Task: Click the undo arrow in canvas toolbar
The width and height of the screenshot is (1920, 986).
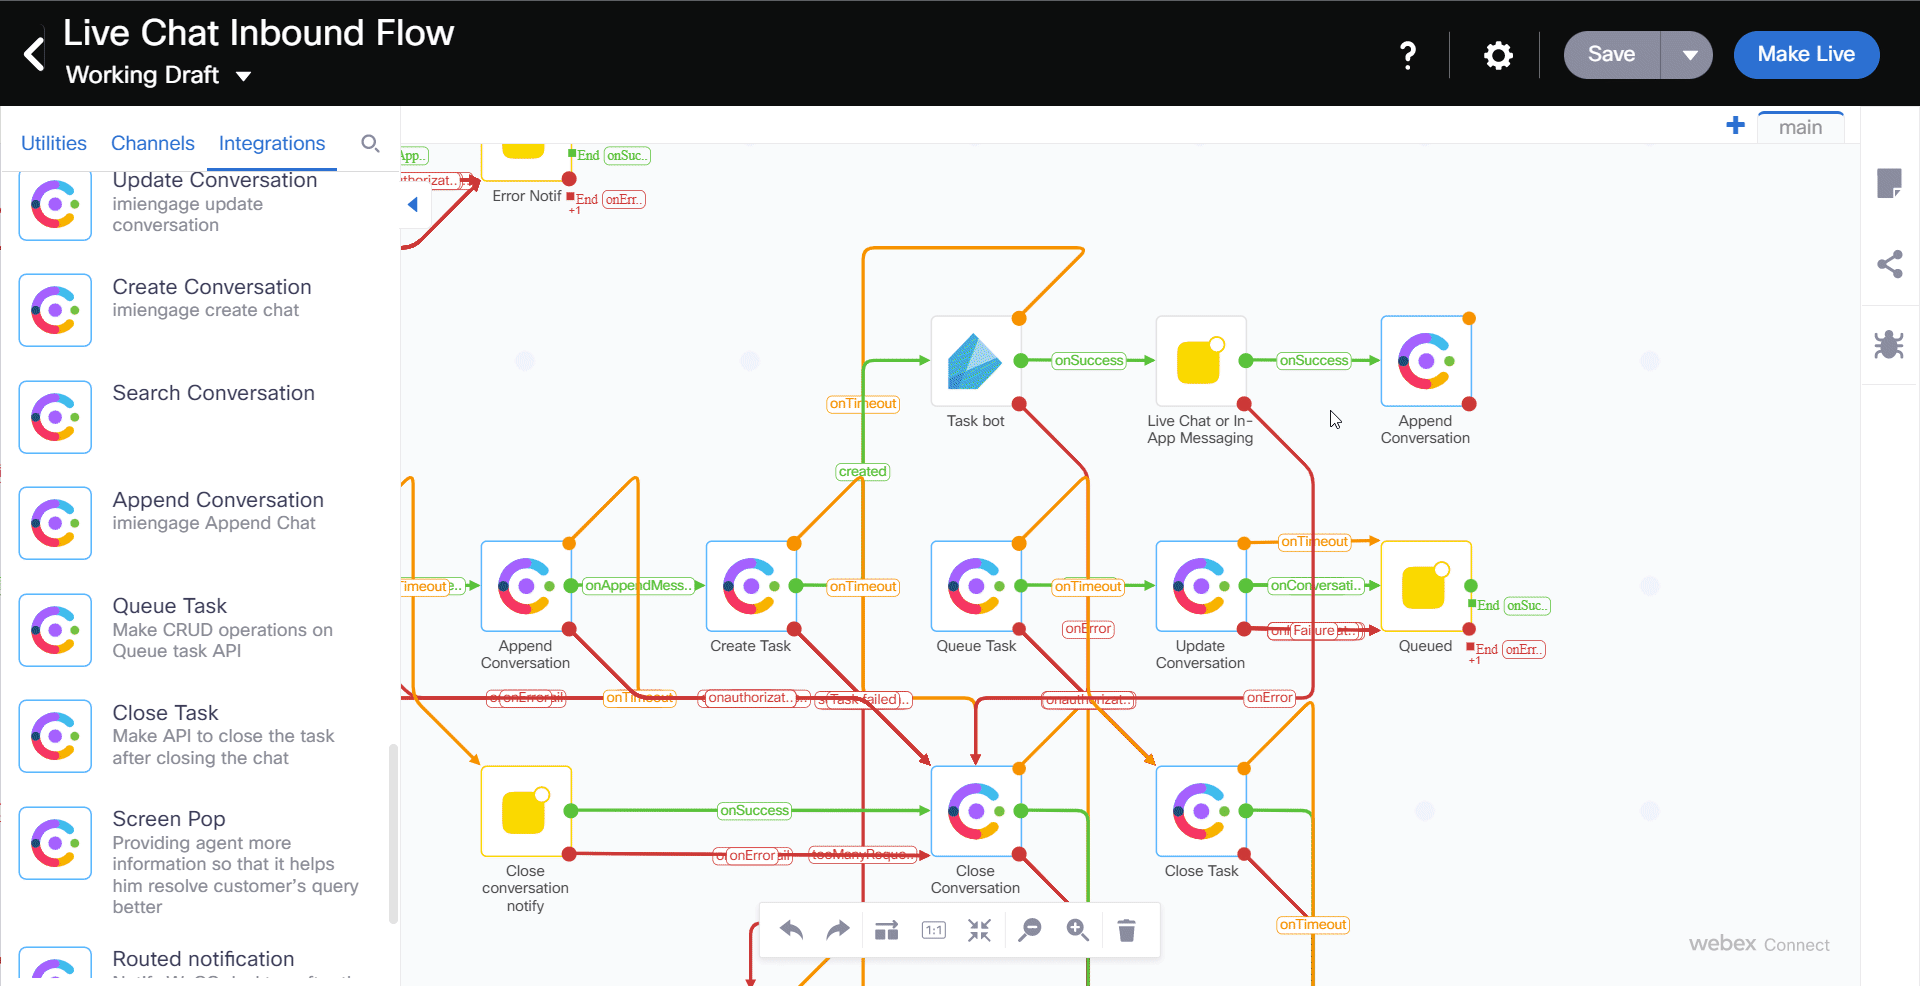Action: pos(791,931)
